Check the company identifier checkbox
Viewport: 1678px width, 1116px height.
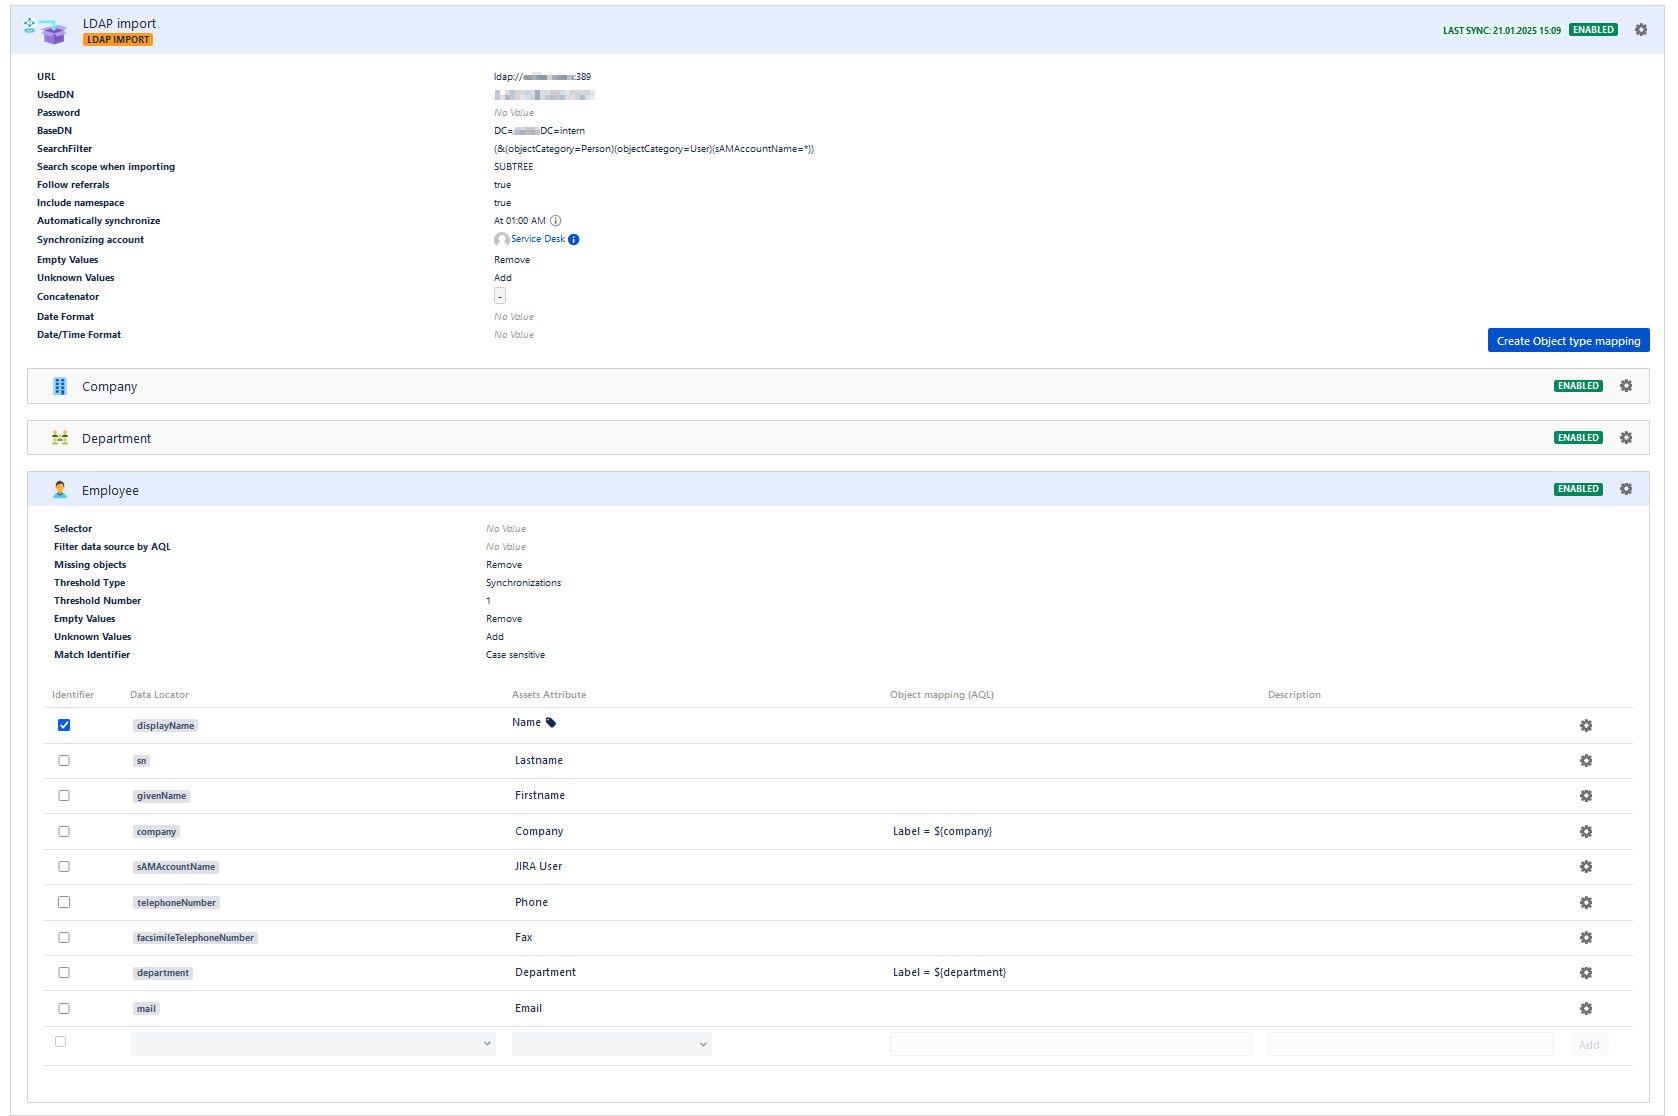[x=64, y=831]
